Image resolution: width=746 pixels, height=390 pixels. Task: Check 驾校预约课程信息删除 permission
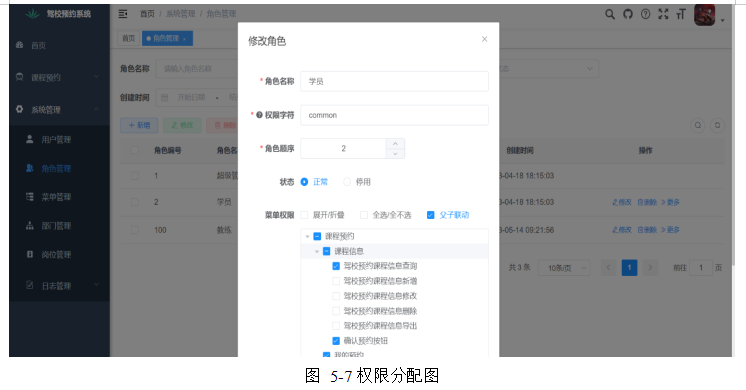pos(336,311)
